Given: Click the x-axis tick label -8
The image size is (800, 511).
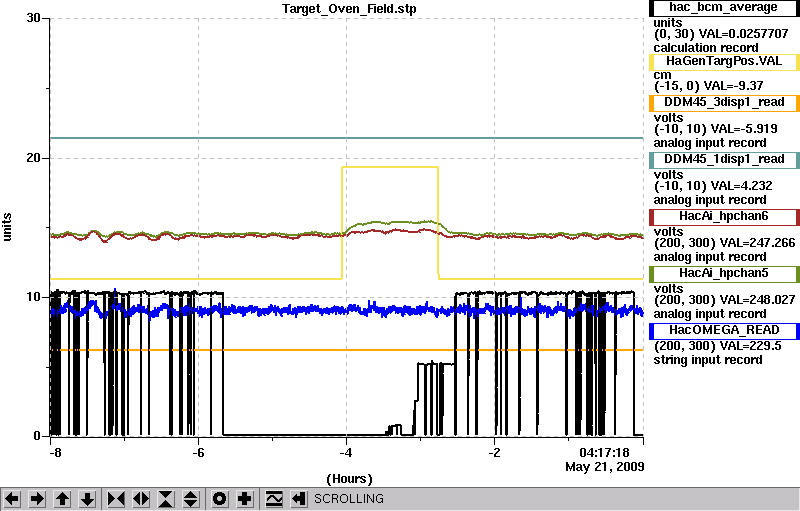Looking at the screenshot, I should click(55, 453).
